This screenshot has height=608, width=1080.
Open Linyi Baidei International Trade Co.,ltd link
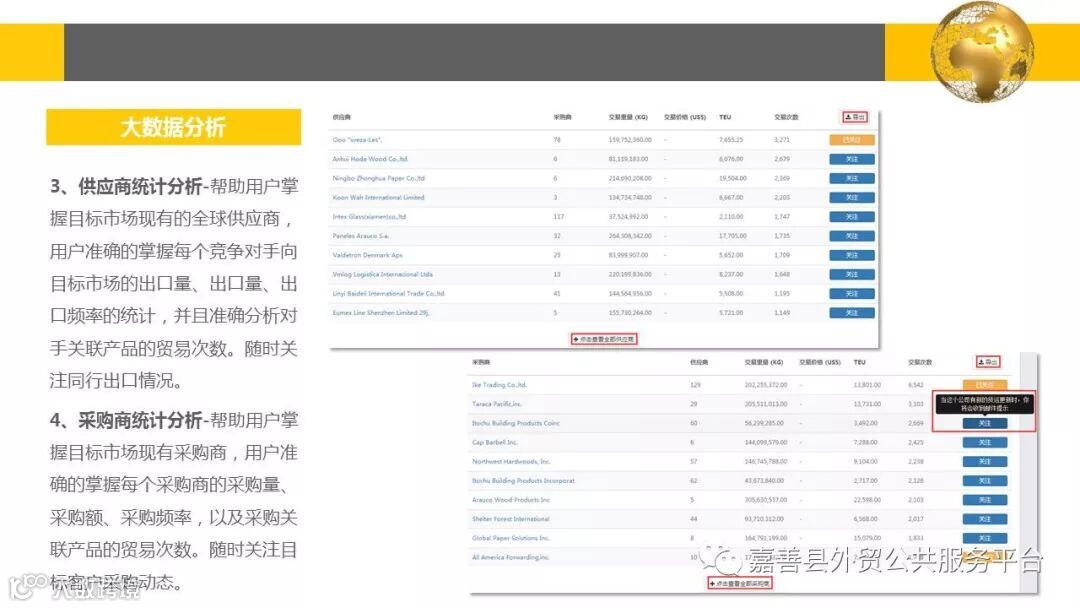click(388, 294)
